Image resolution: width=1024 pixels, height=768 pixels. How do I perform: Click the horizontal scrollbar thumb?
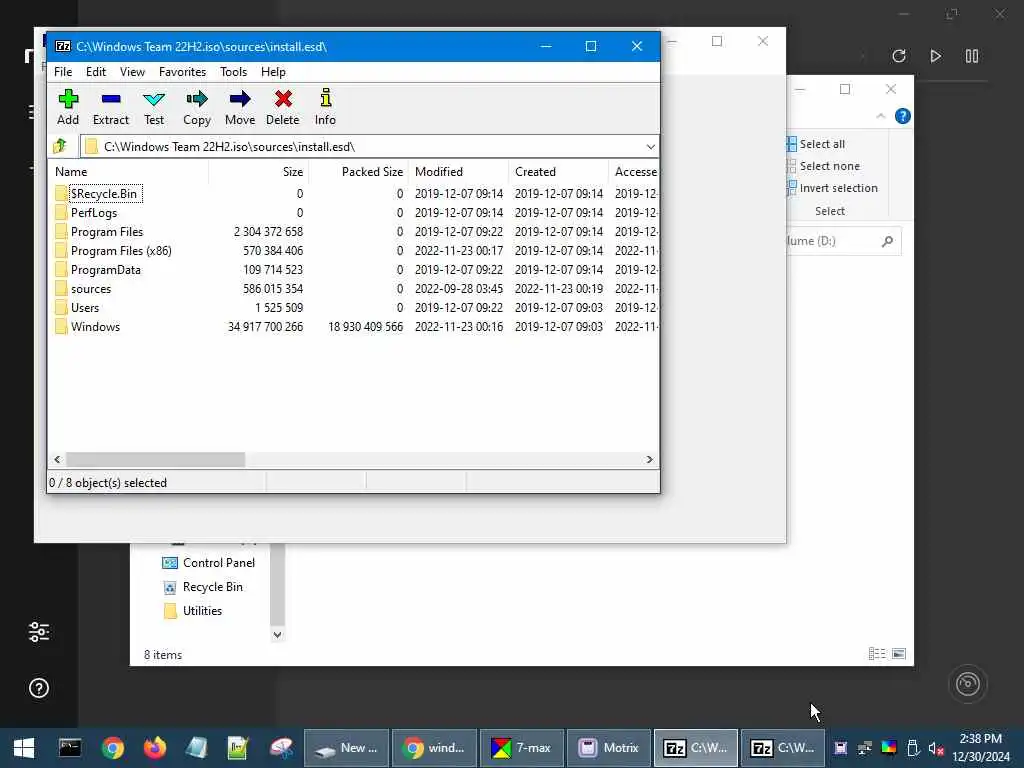[155, 459]
